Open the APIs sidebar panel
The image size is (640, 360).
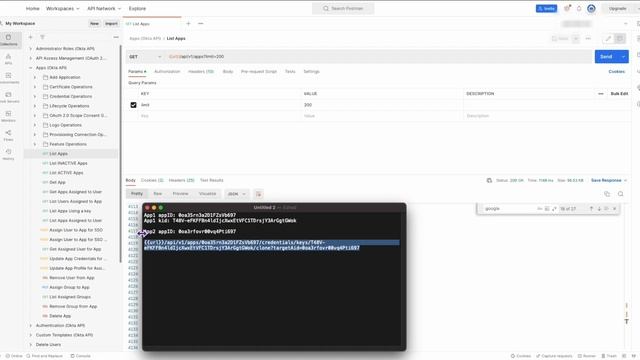click(9, 59)
